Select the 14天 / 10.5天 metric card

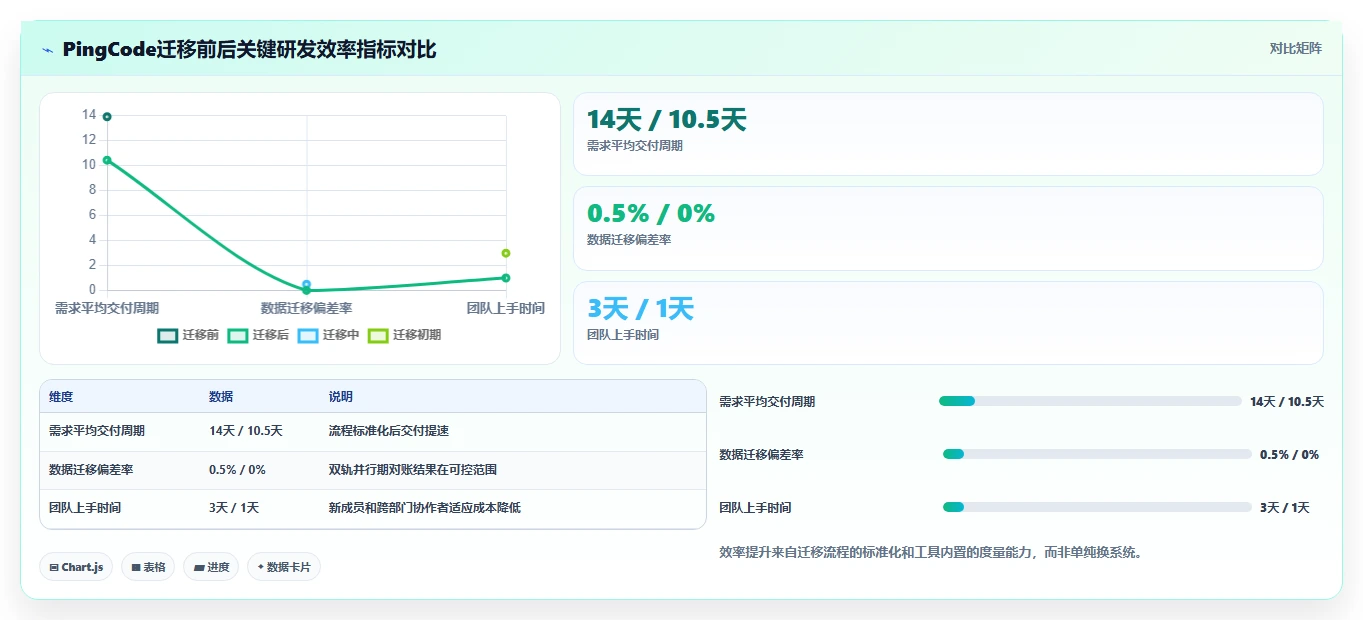pos(948,134)
